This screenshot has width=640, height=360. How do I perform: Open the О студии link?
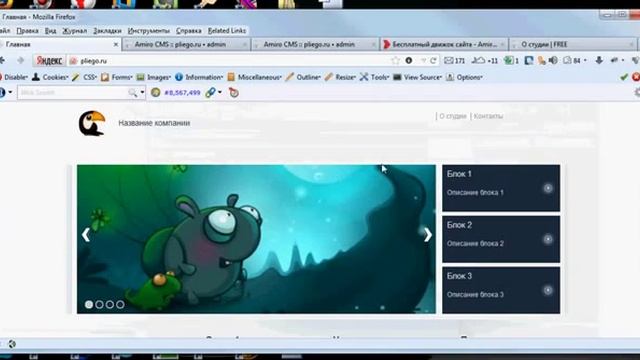click(453, 116)
